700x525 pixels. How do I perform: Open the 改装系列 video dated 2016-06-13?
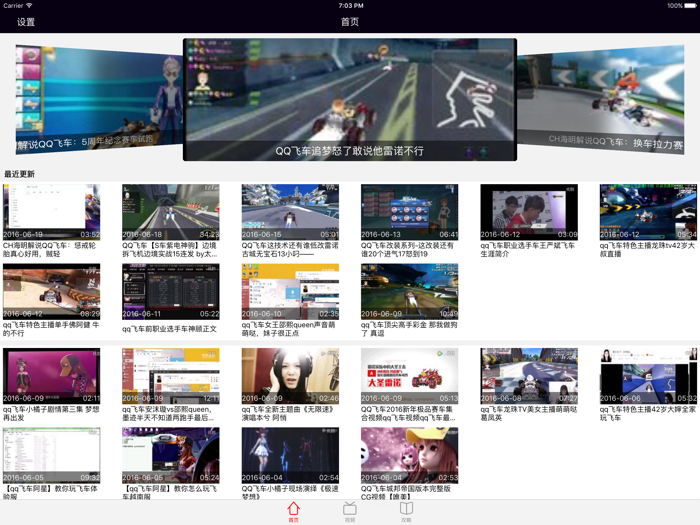[409, 212]
